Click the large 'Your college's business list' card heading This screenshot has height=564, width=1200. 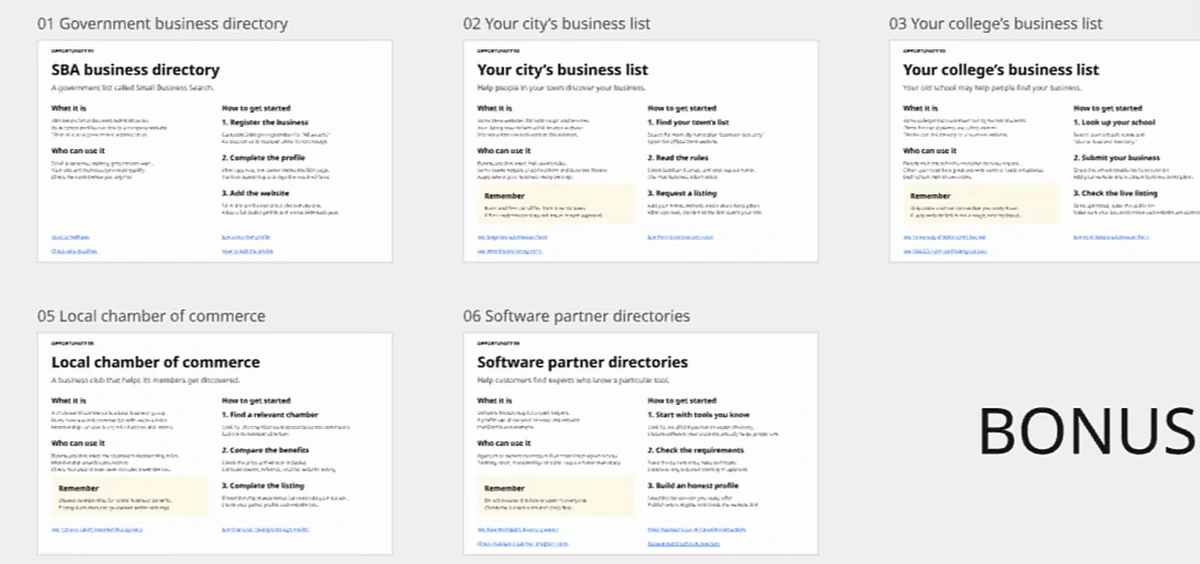tap(1001, 70)
